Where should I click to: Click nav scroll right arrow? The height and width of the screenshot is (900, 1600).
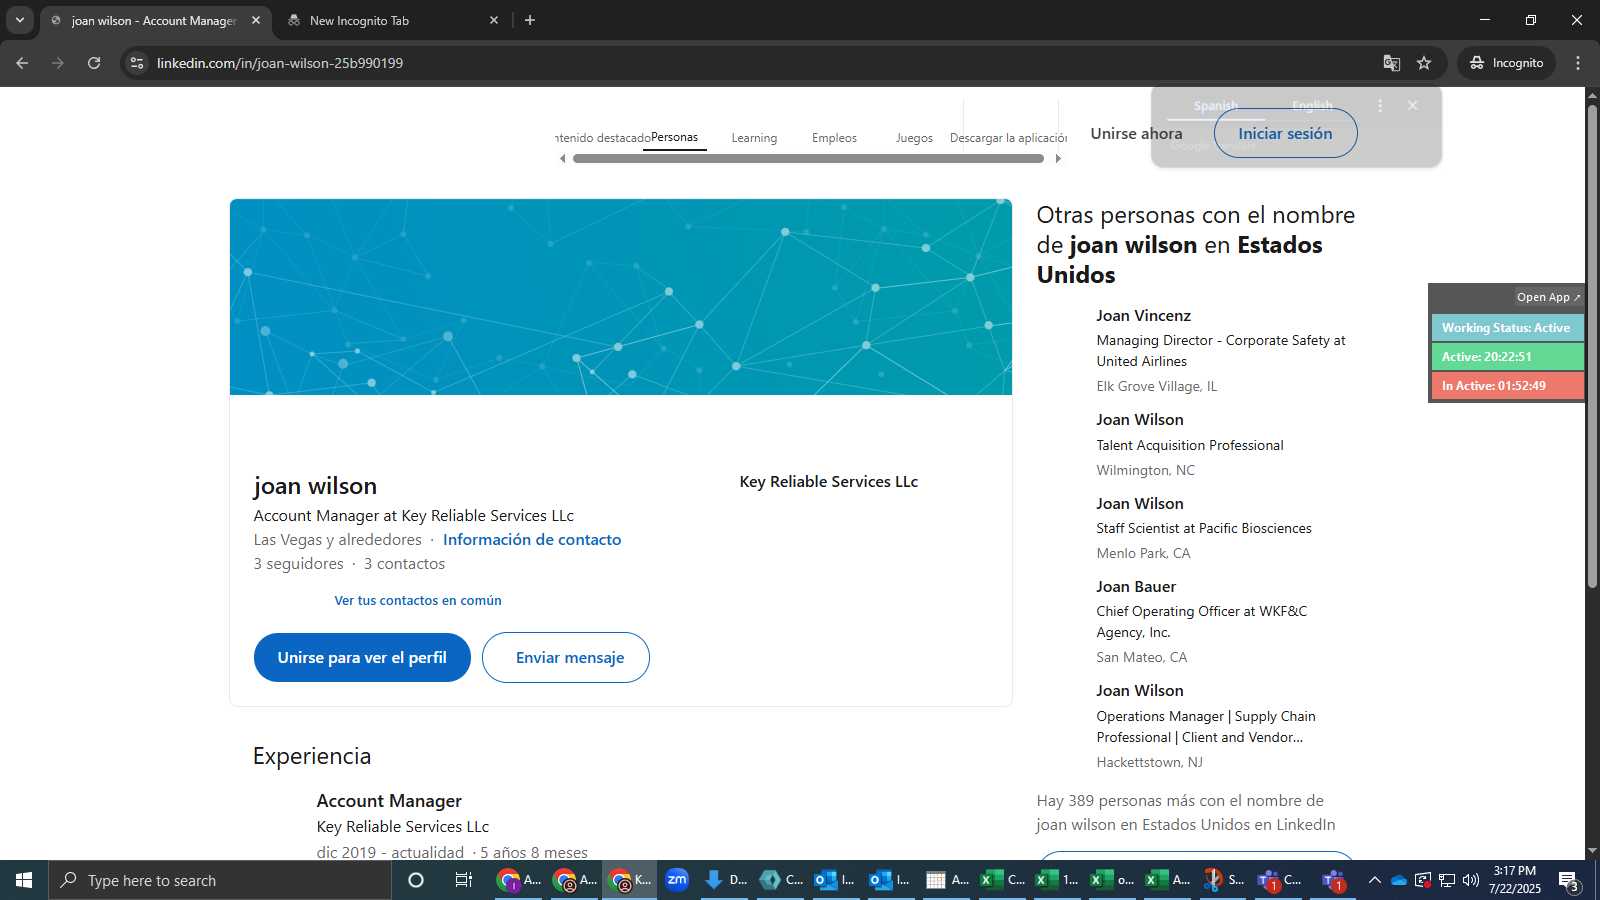click(1058, 158)
